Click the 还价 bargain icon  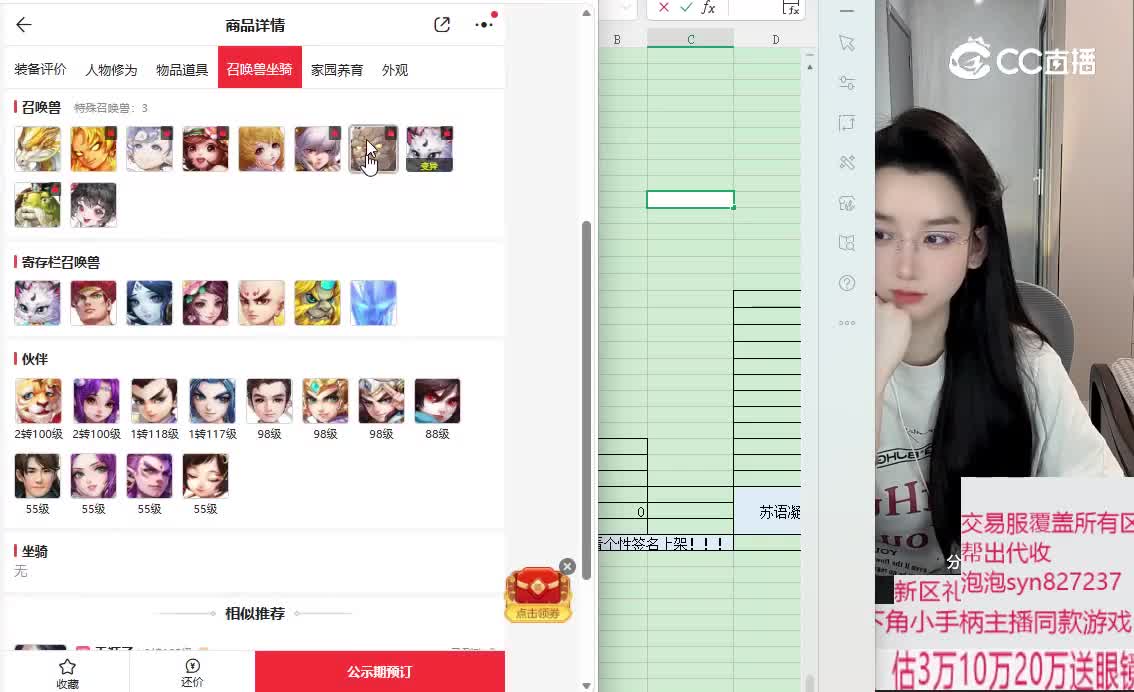click(x=192, y=672)
